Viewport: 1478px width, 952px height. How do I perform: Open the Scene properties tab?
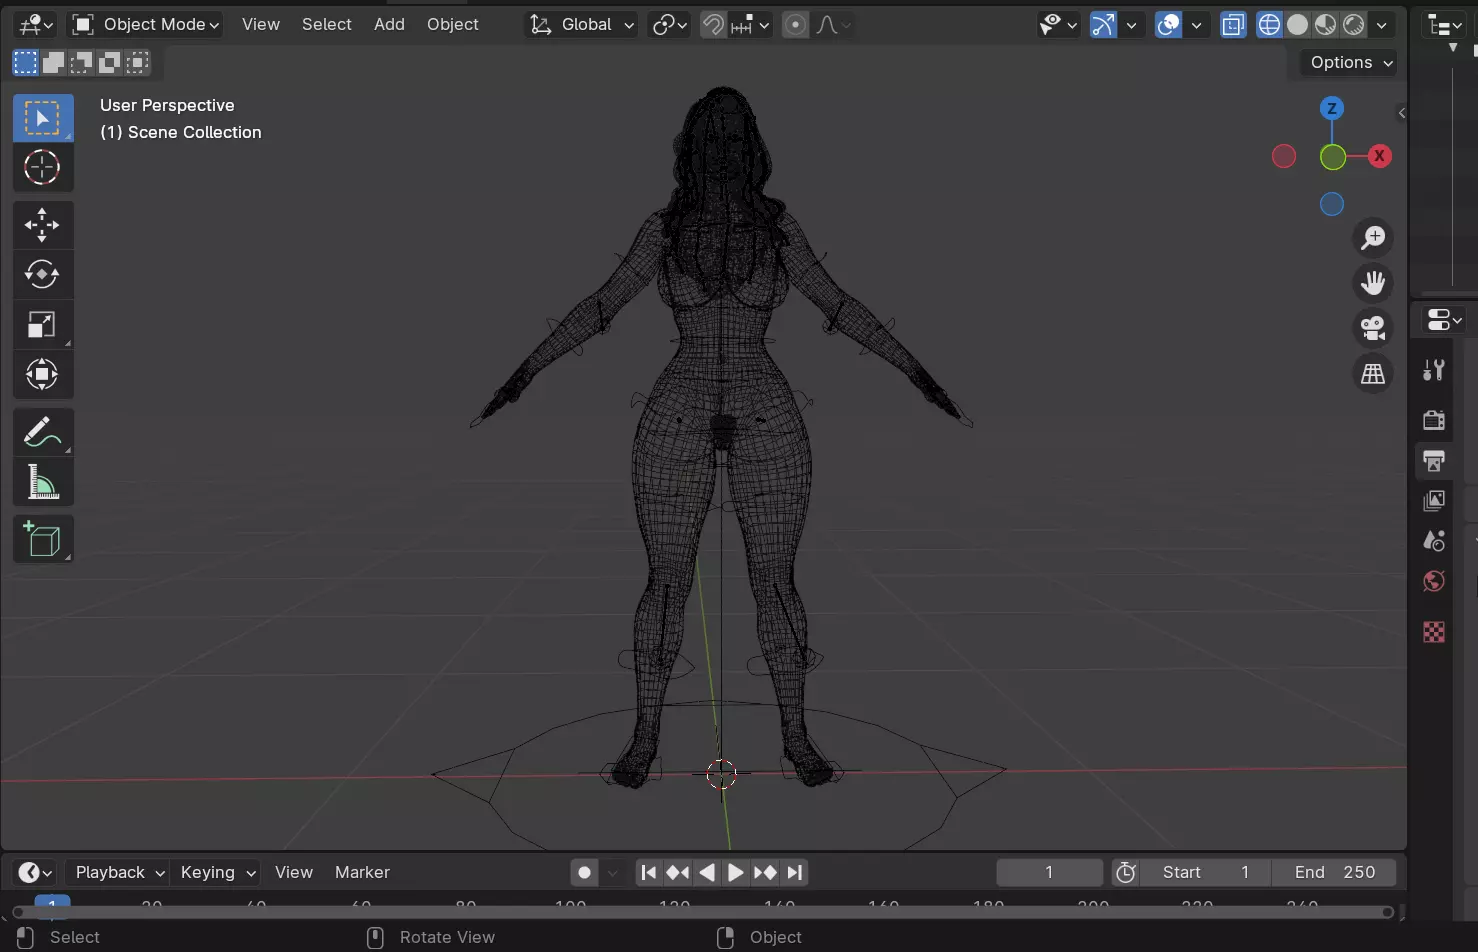pyautogui.click(x=1434, y=541)
